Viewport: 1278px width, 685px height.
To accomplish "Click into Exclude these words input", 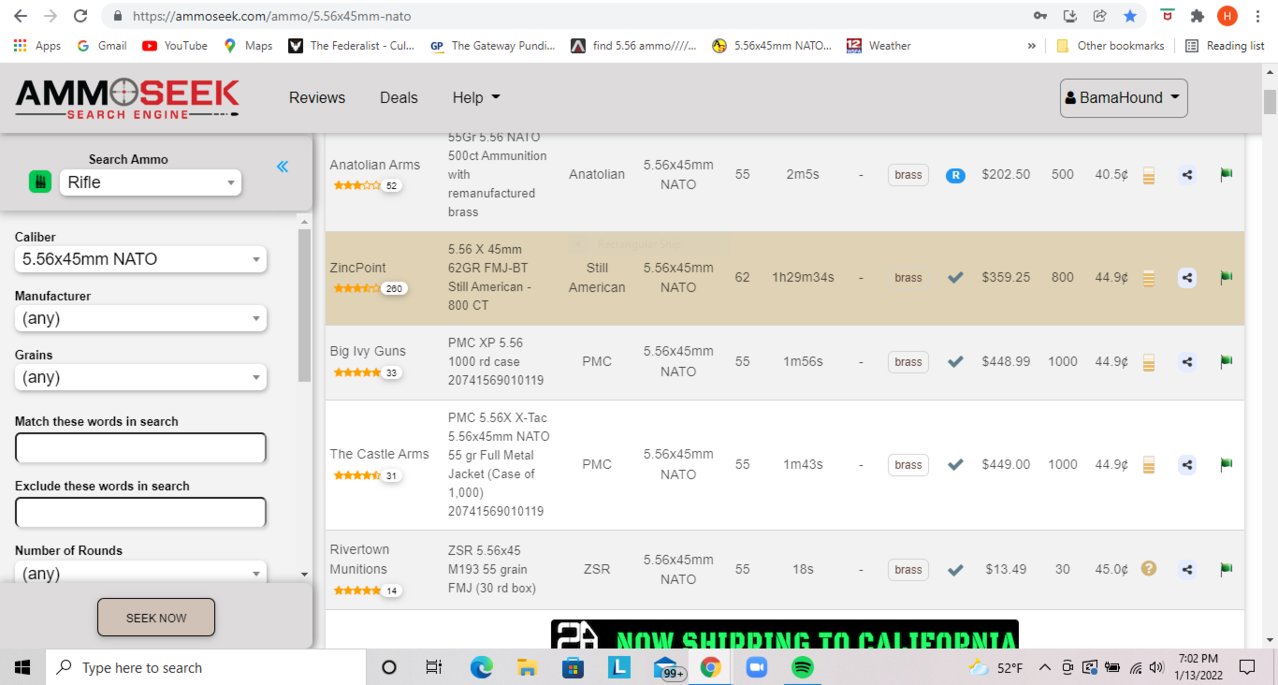I will tap(141, 513).
